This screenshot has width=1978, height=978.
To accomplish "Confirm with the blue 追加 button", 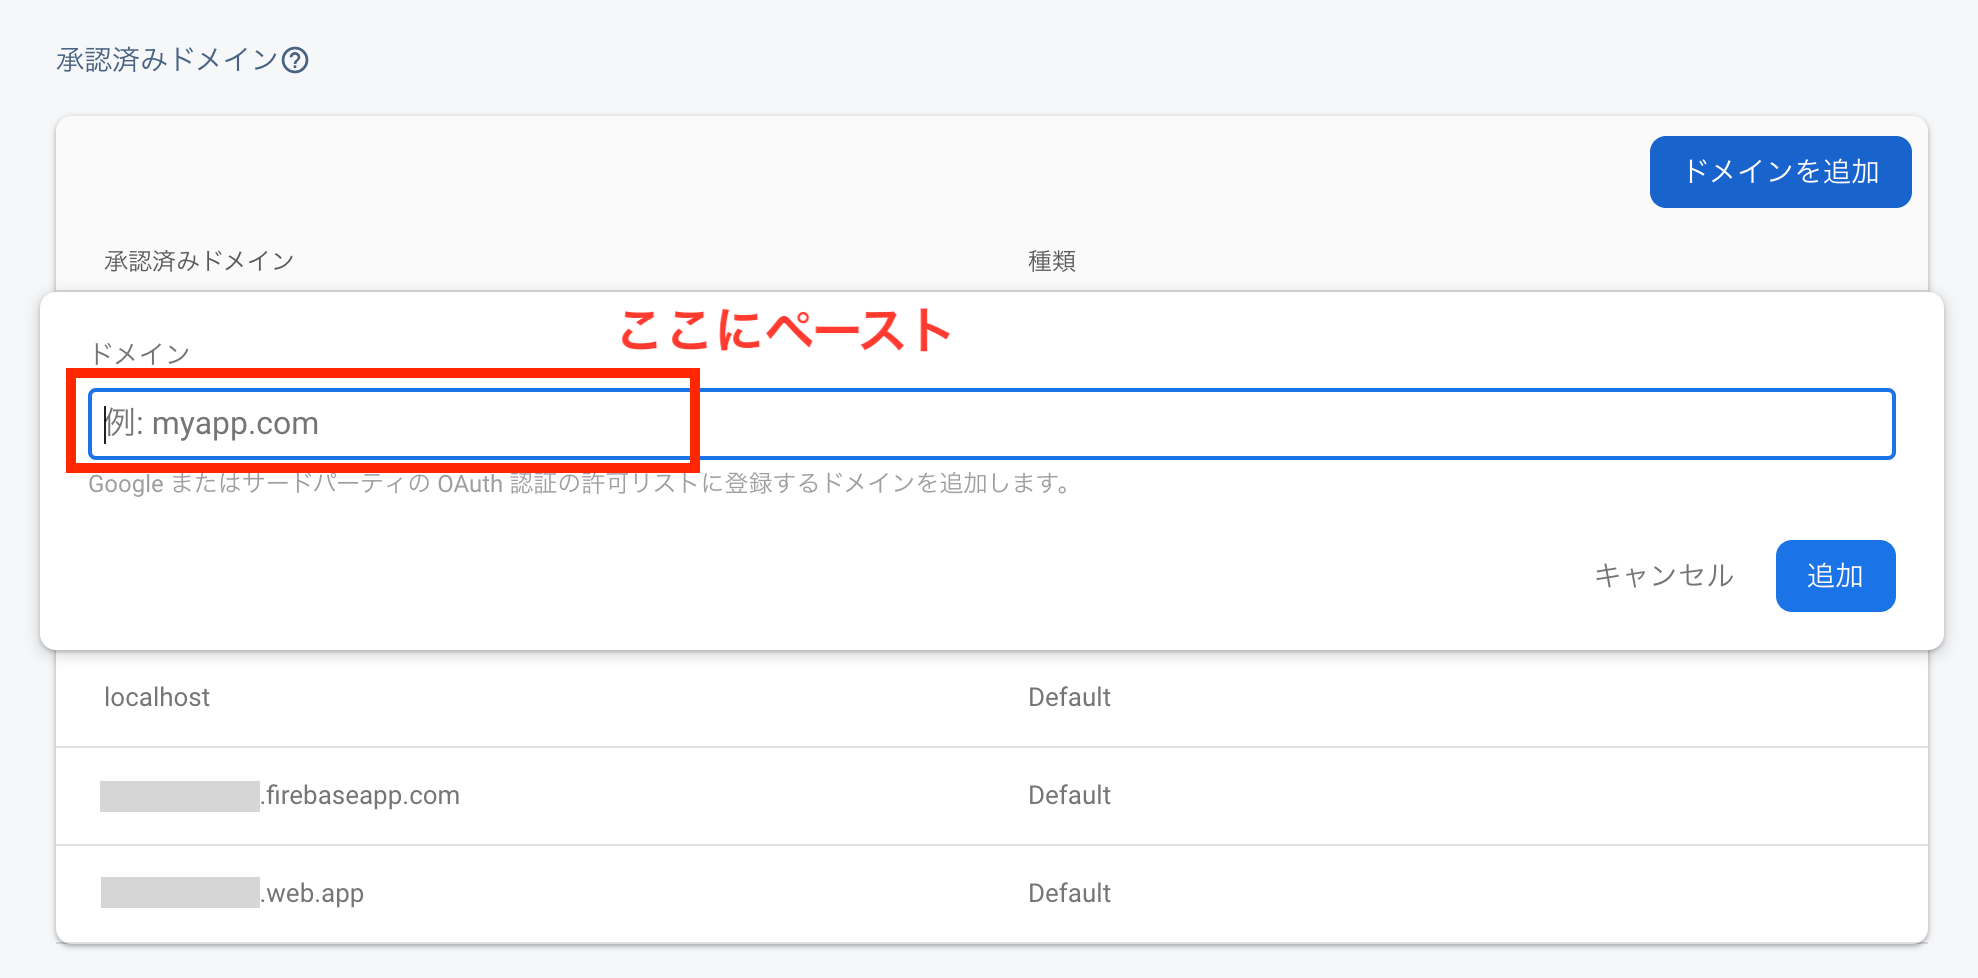I will pos(1834,576).
